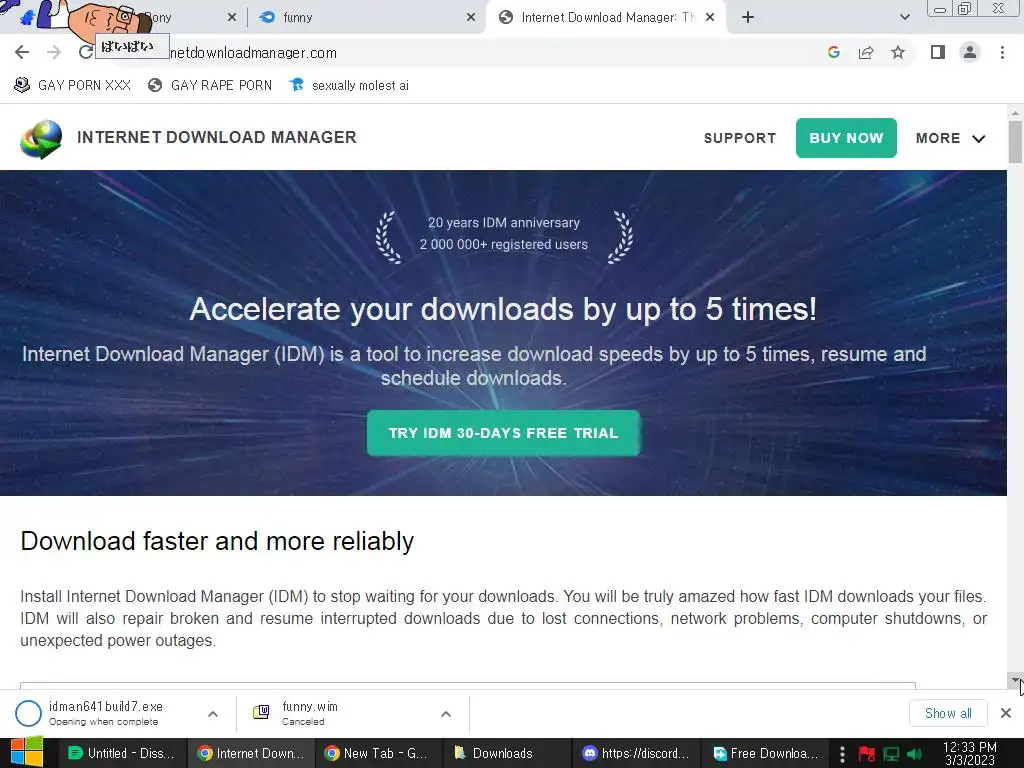Switch to https://discord... taskbar window
The image size is (1024, 768).
click(636, 753)
